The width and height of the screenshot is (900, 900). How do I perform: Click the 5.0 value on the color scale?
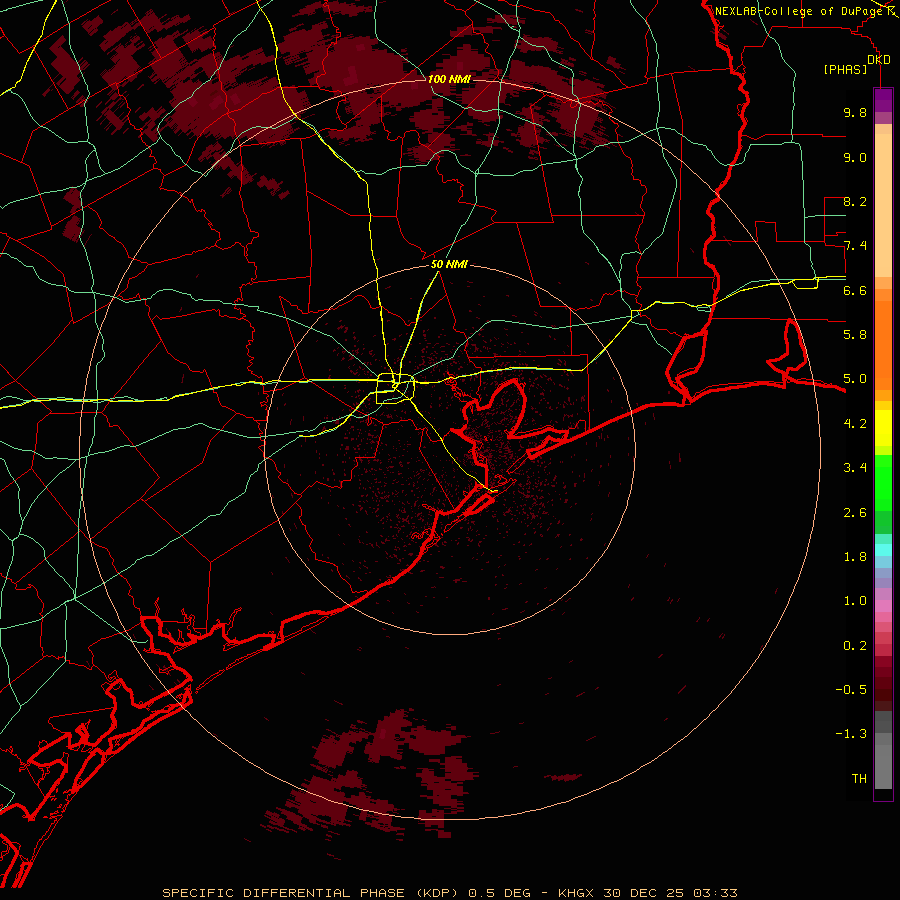click(855, 379)
